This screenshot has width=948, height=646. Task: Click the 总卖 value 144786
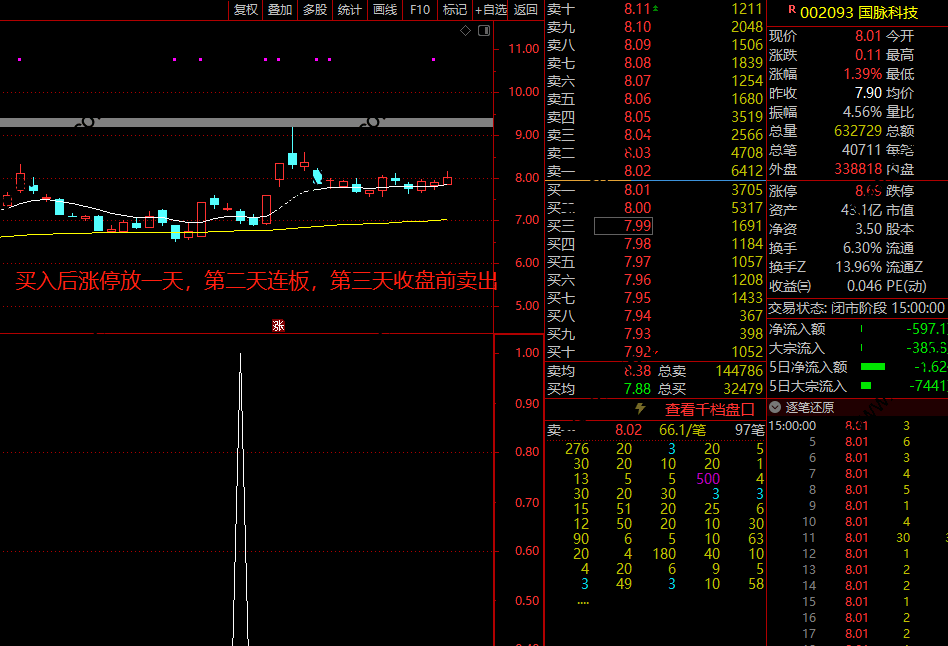pyautogui.click(x=739, y=371)
